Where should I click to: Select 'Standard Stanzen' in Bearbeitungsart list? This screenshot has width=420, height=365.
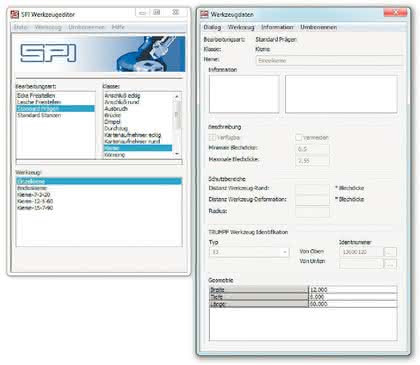tap(39, 115)
